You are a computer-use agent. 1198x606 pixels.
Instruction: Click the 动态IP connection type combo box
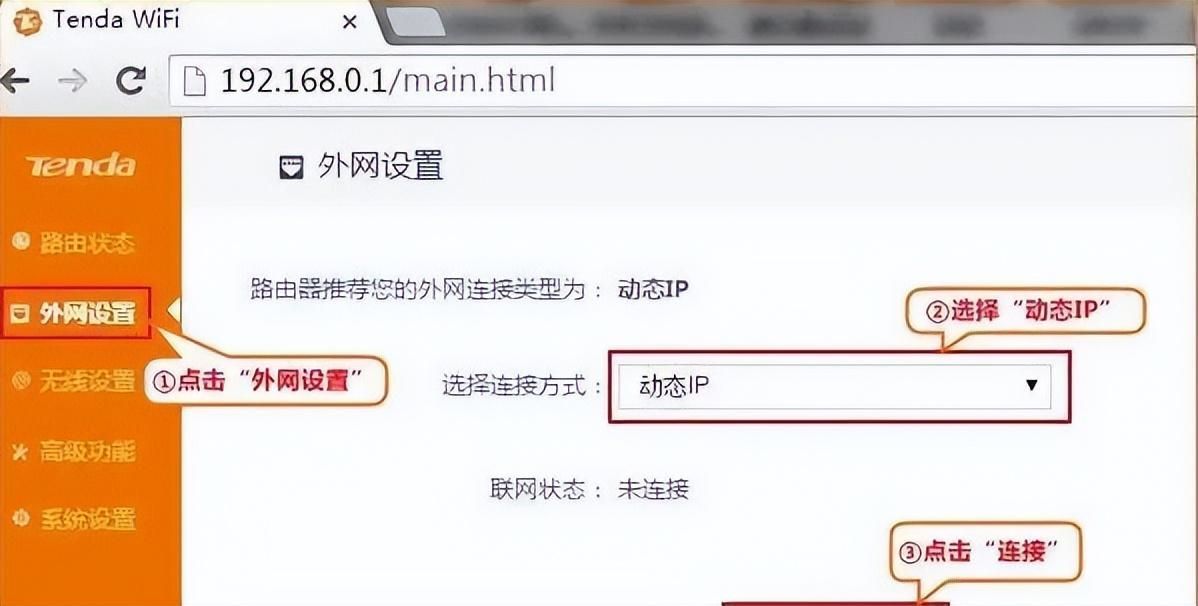[834, 386]
